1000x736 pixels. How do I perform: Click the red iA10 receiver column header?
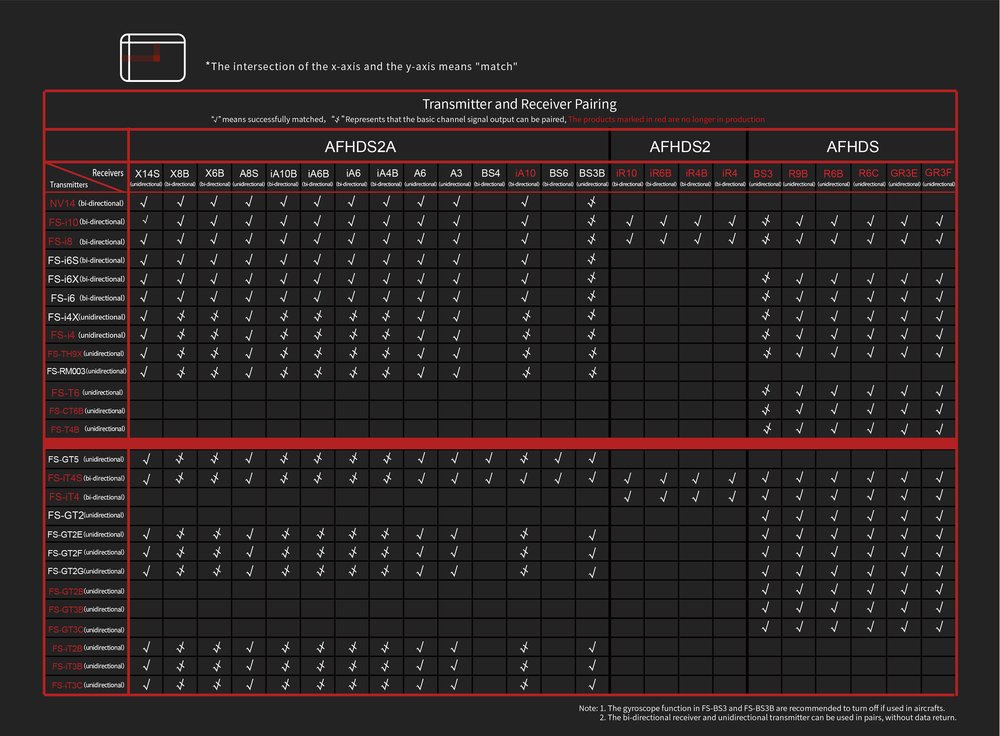tap(524, 177)
